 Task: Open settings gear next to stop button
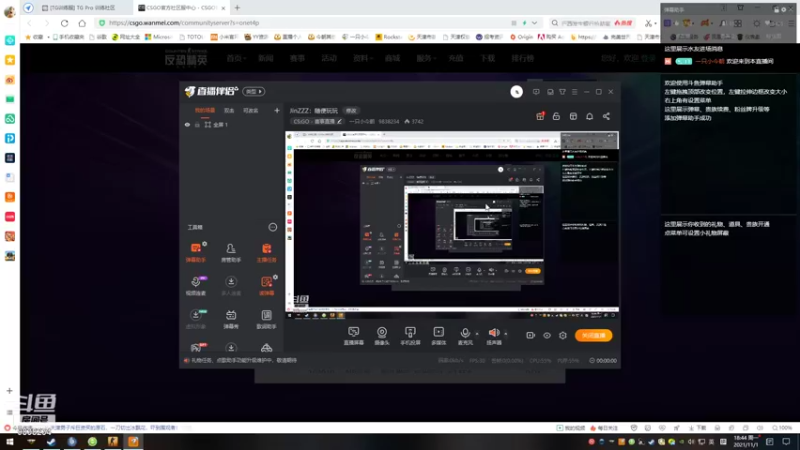[563, 335]
